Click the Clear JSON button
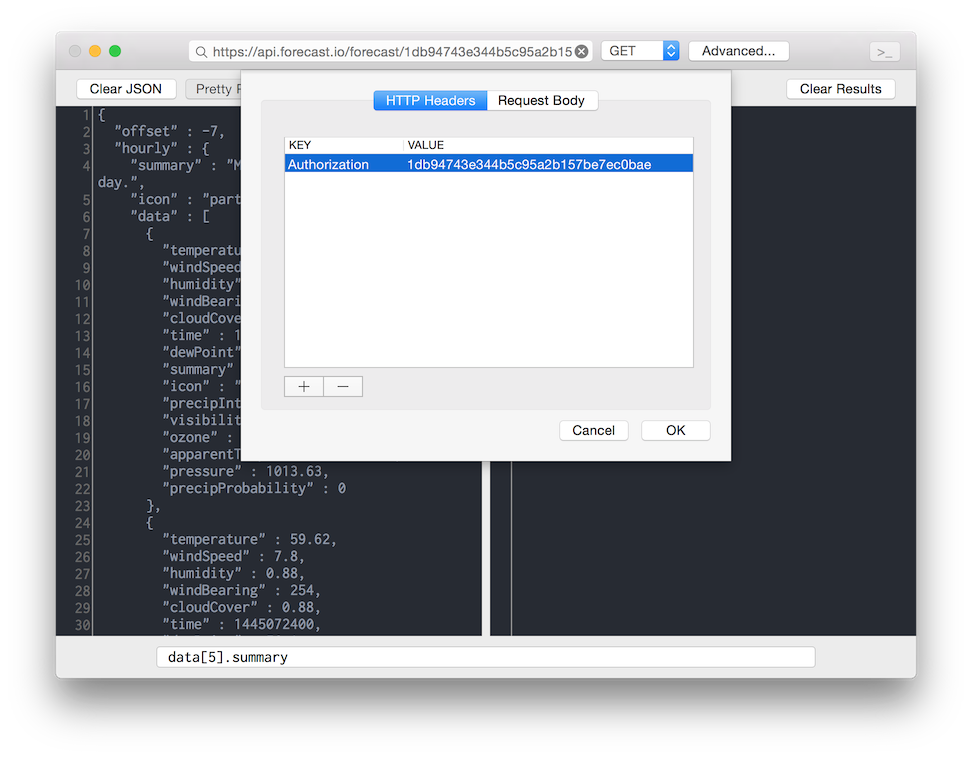The width and height of the screenshot is (972, 758). point(126,88)
